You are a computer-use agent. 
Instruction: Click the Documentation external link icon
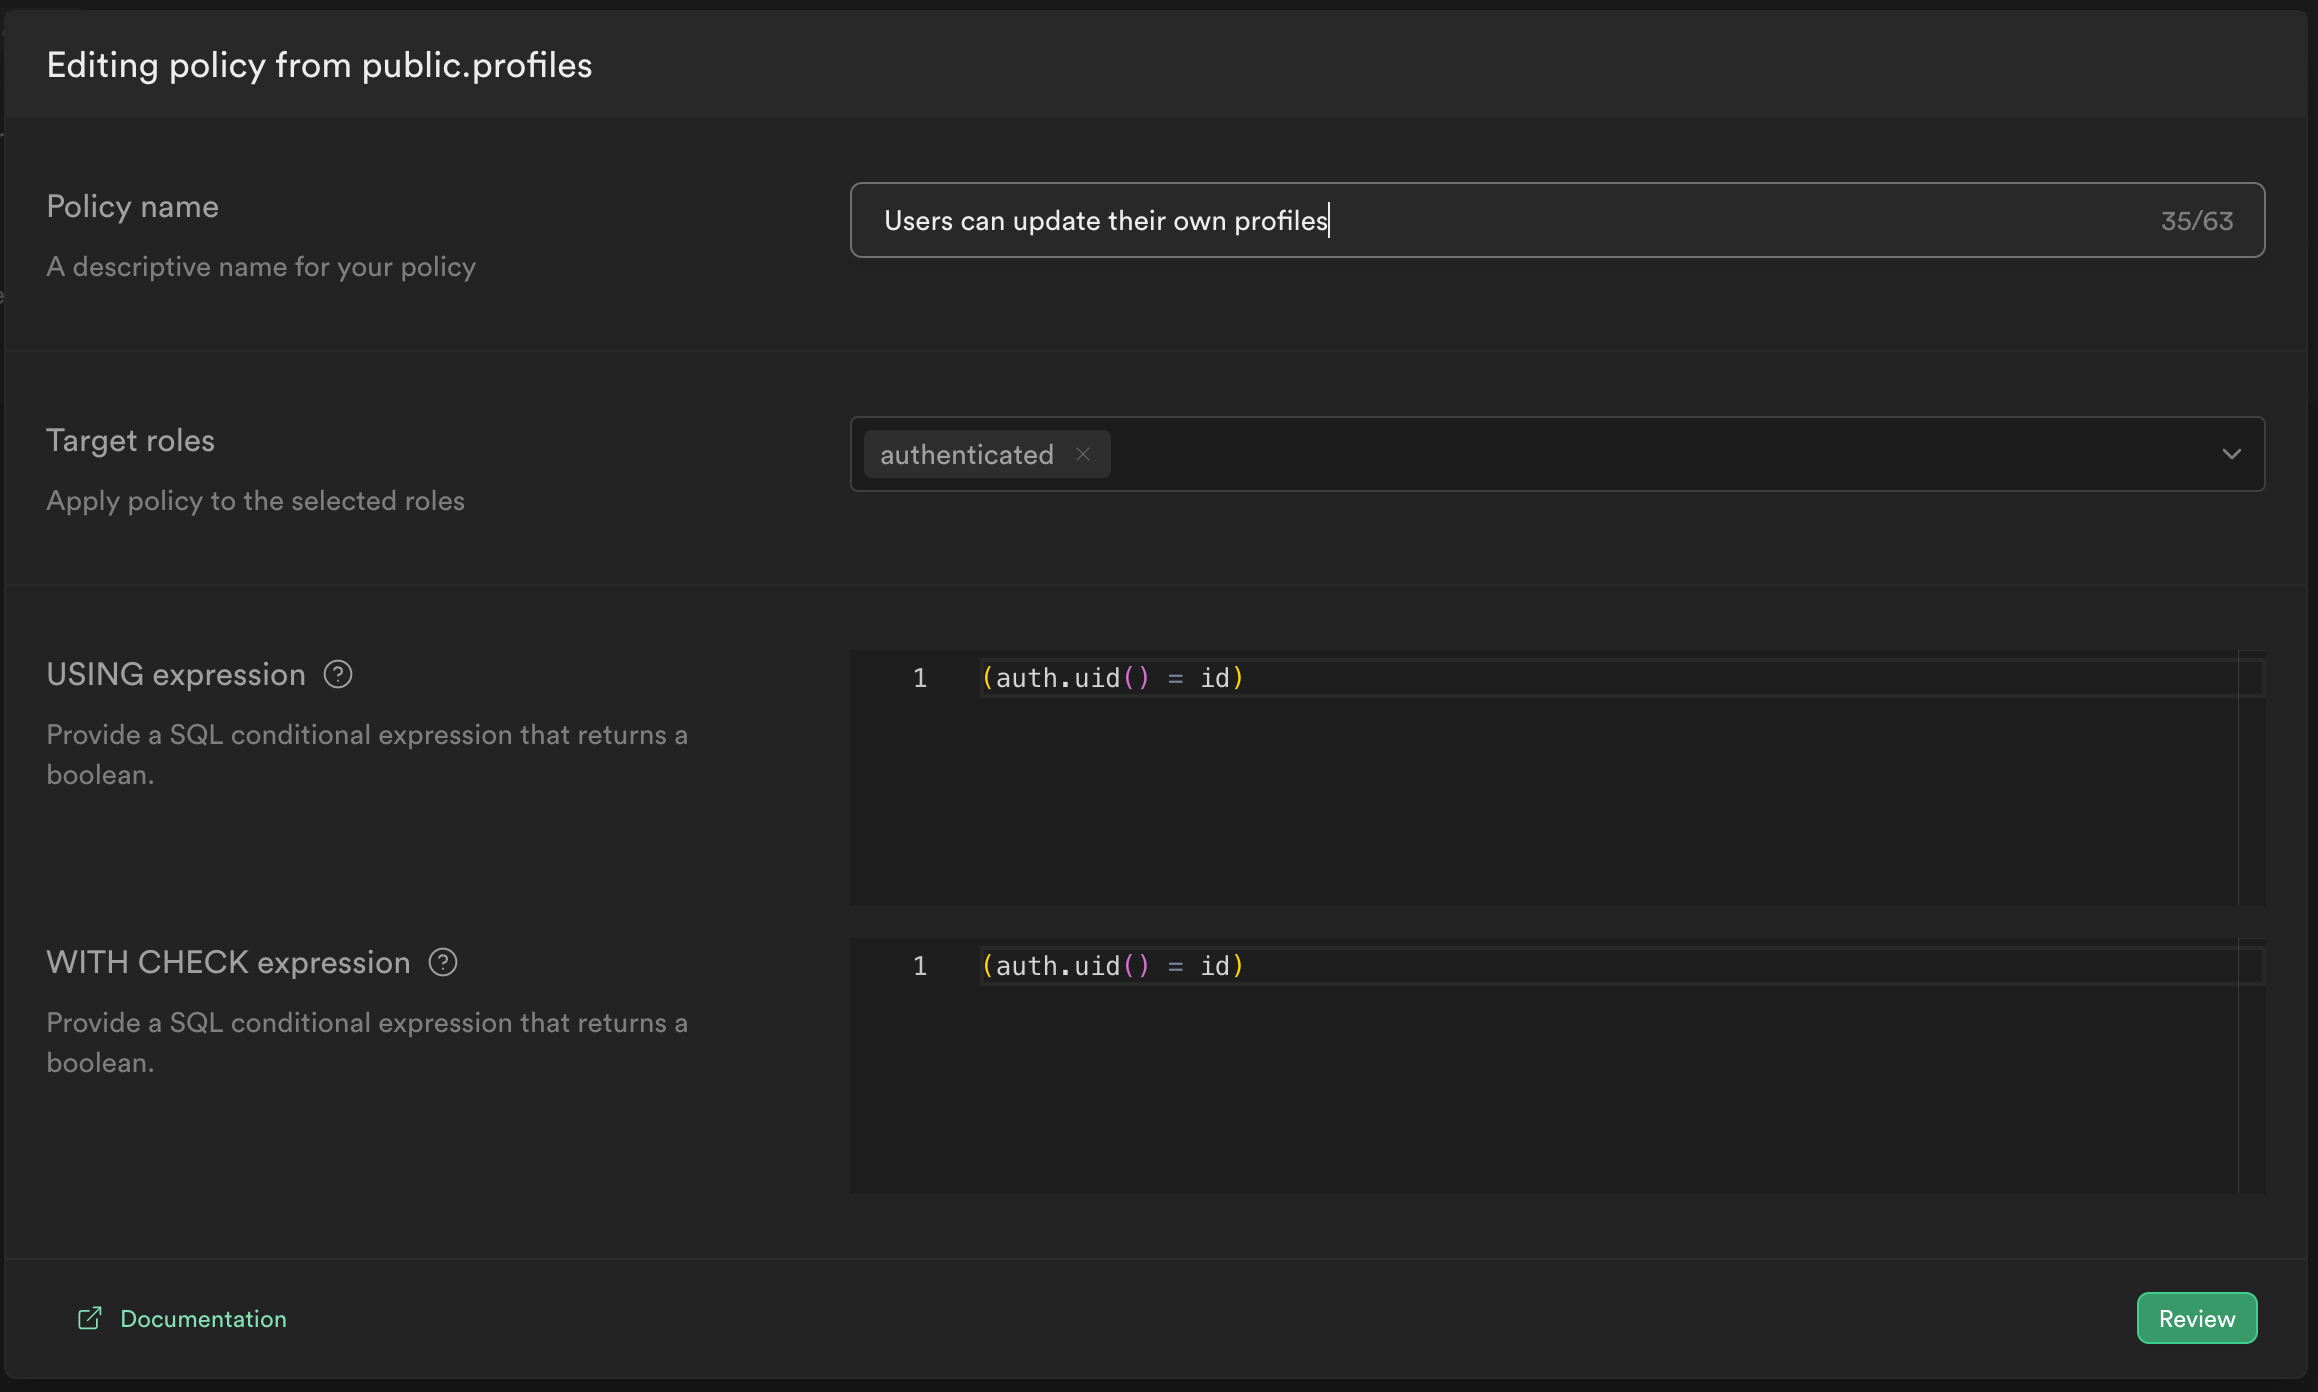pos(90,1318)
